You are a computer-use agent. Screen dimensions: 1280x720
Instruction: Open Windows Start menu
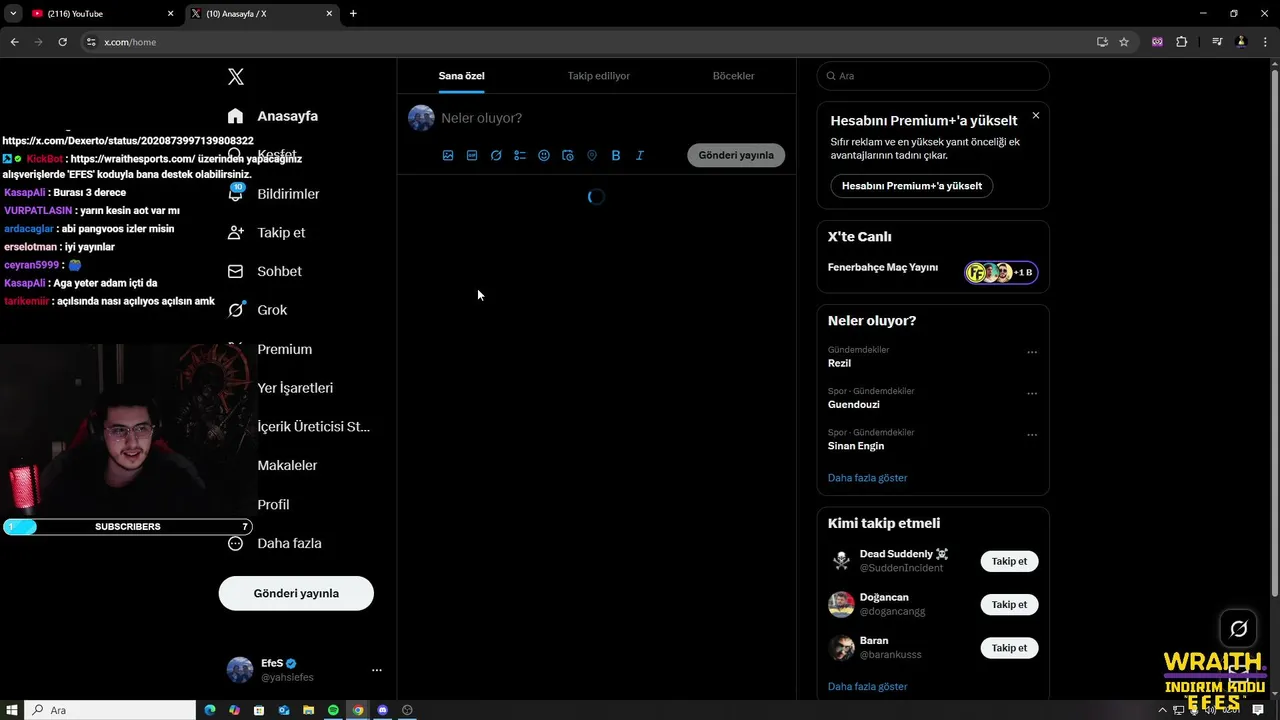[x=12, y=710]
